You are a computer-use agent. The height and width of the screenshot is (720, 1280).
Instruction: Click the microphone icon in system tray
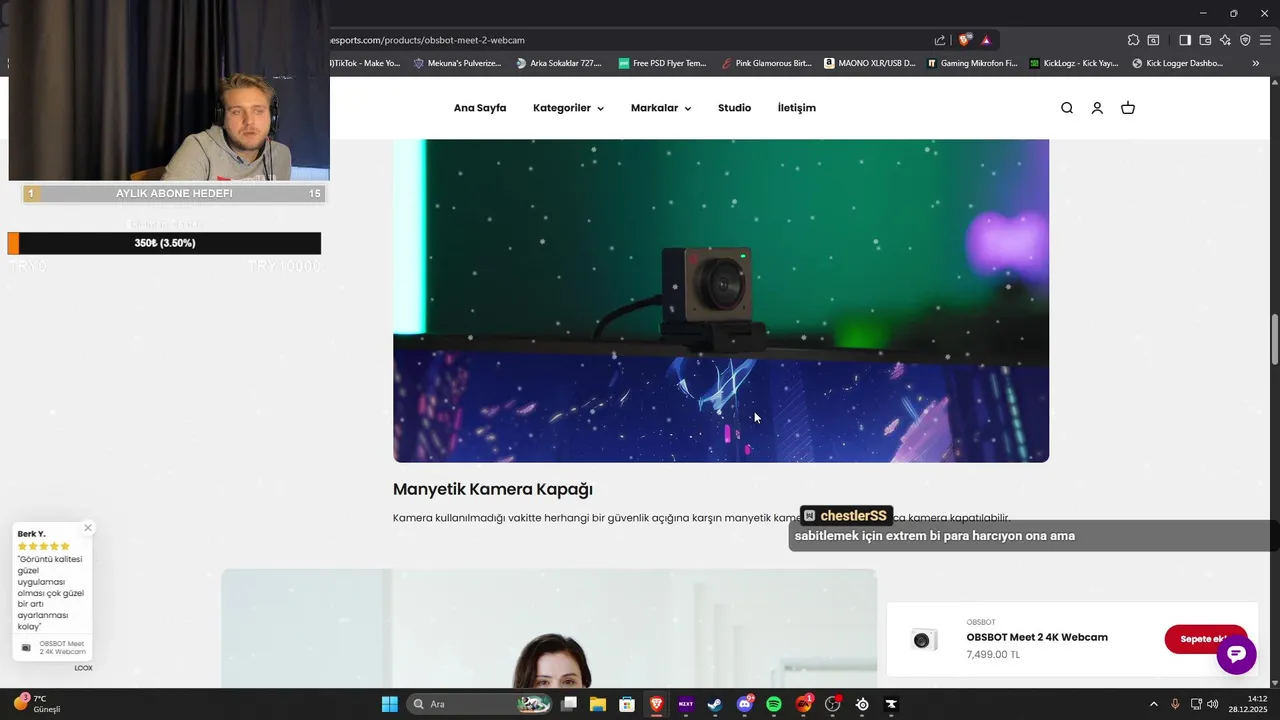[x=1175, y=704]
